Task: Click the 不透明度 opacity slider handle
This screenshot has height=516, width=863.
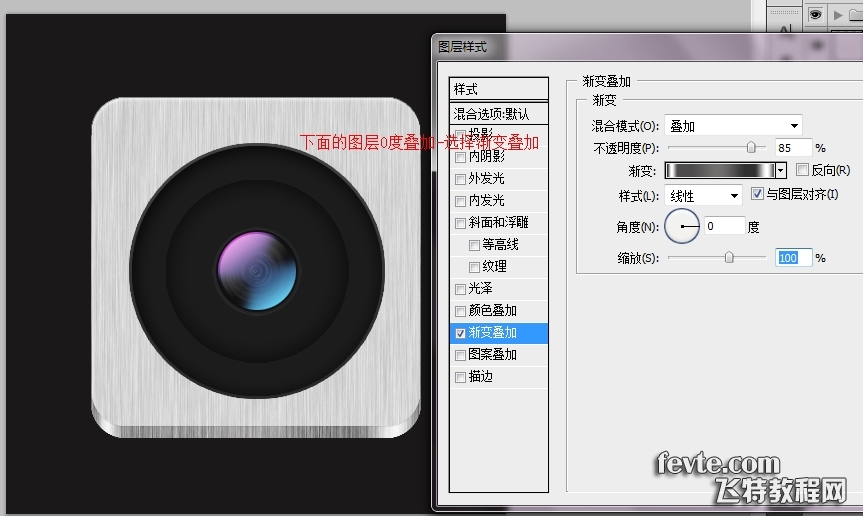Action: point(750,148)
